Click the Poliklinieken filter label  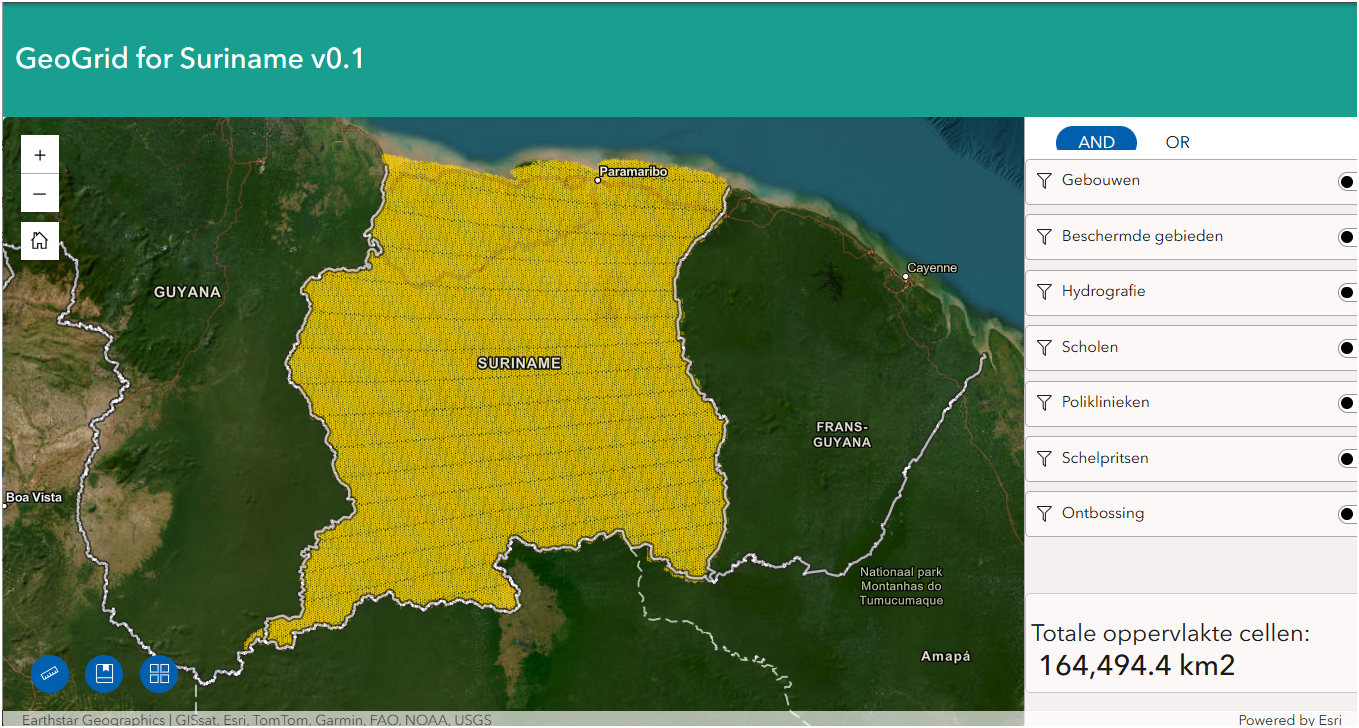(1105, 402)
